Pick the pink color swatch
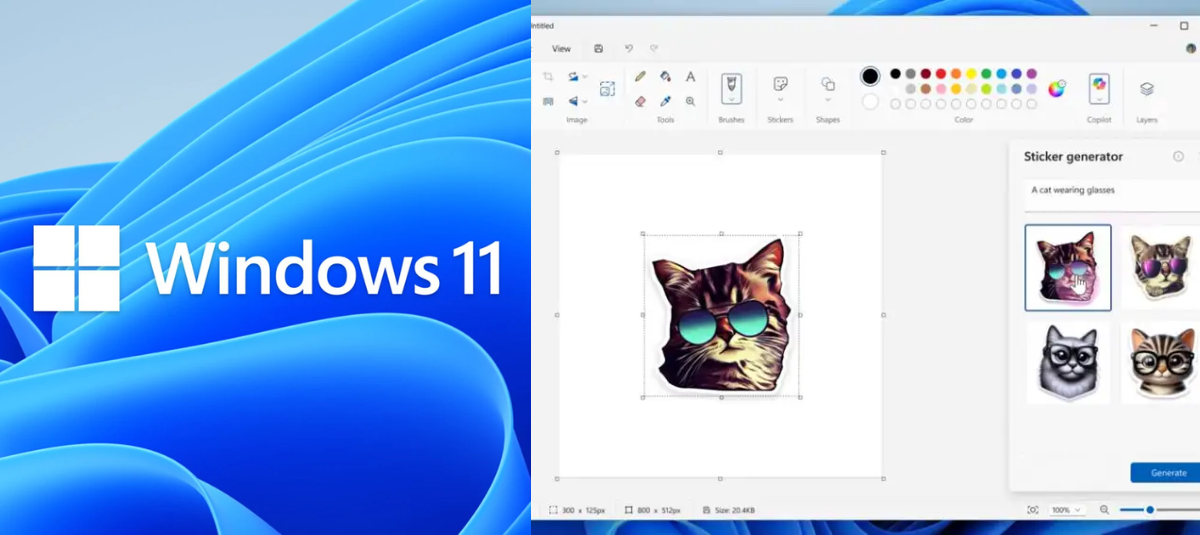Screen dimensions: 1200x535 click(941, 88)
